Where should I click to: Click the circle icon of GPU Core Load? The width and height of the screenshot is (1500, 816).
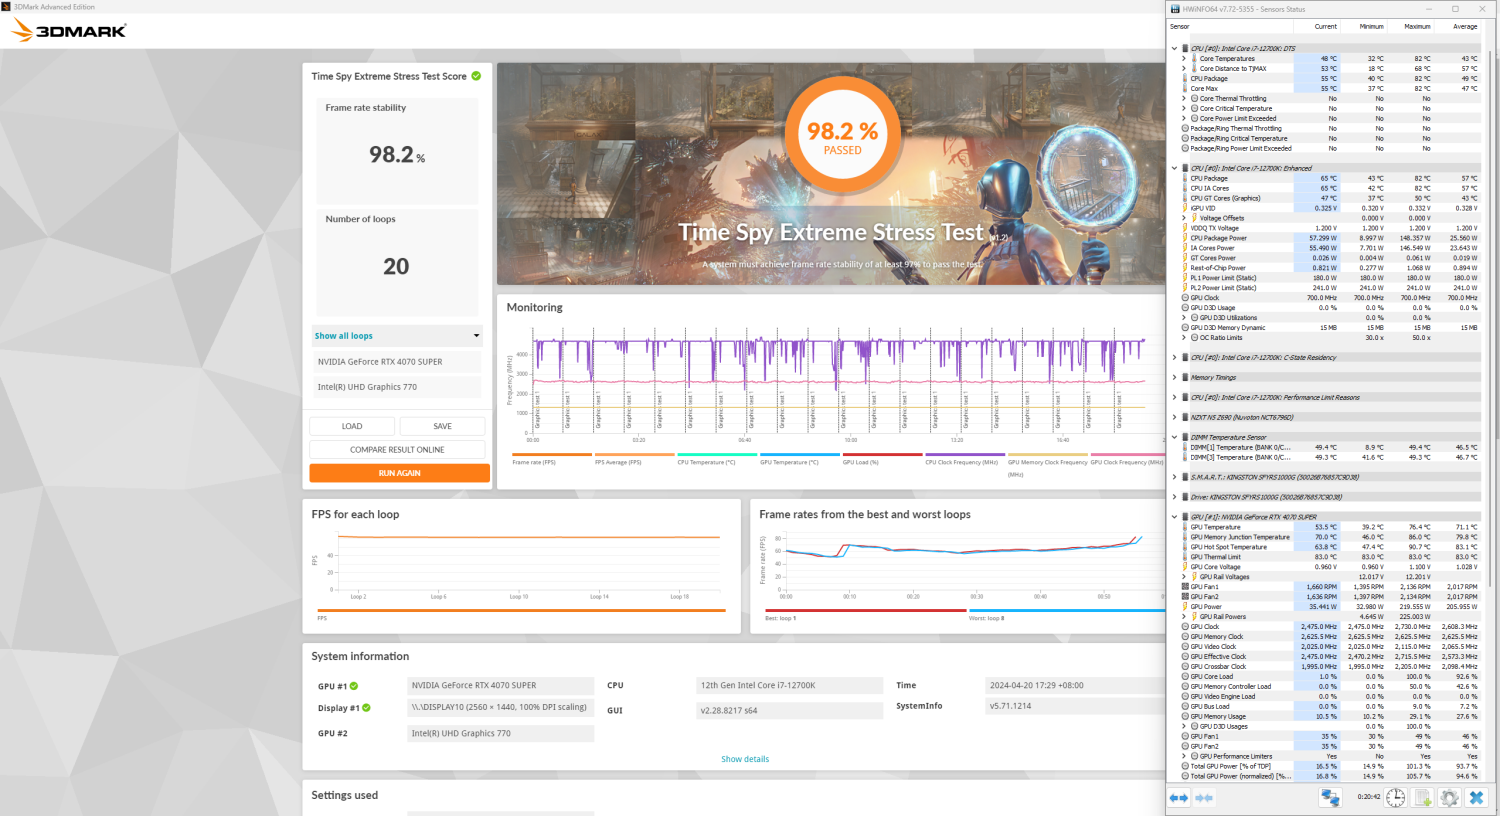pos(1185,677)
